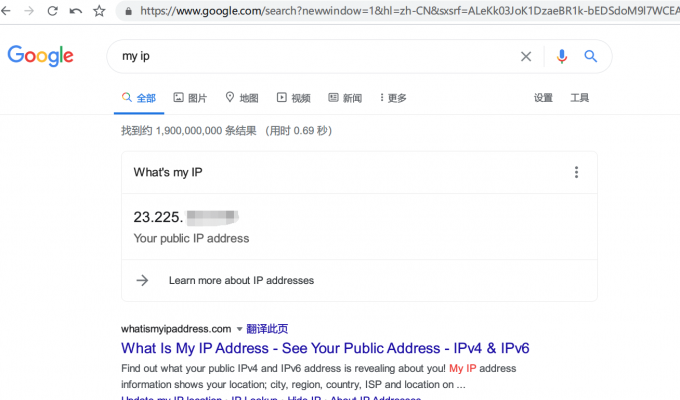
Task: Switch to the 视频 videos tab
Action: [x=294, y=98]
